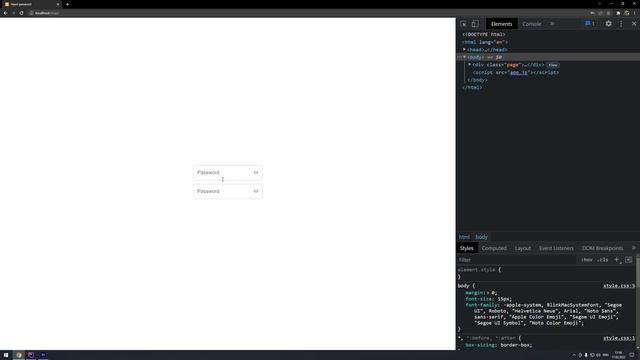Open the Chrome three-dot menu
This screenshot has height=360, width=640.
[635, 13]
